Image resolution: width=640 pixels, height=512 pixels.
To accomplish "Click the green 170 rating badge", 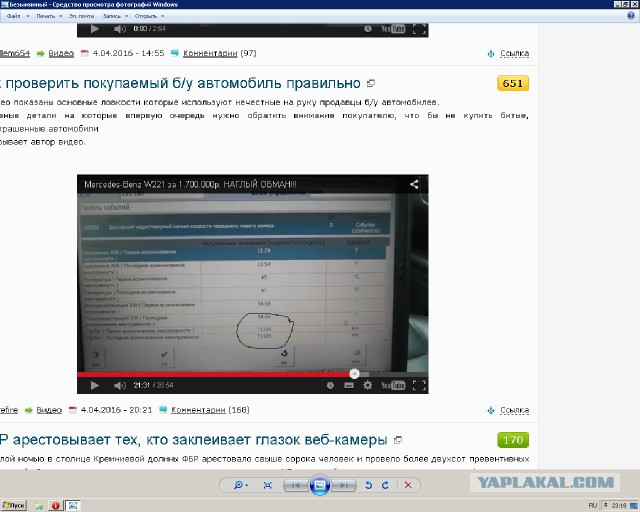I will pos(513,440).
